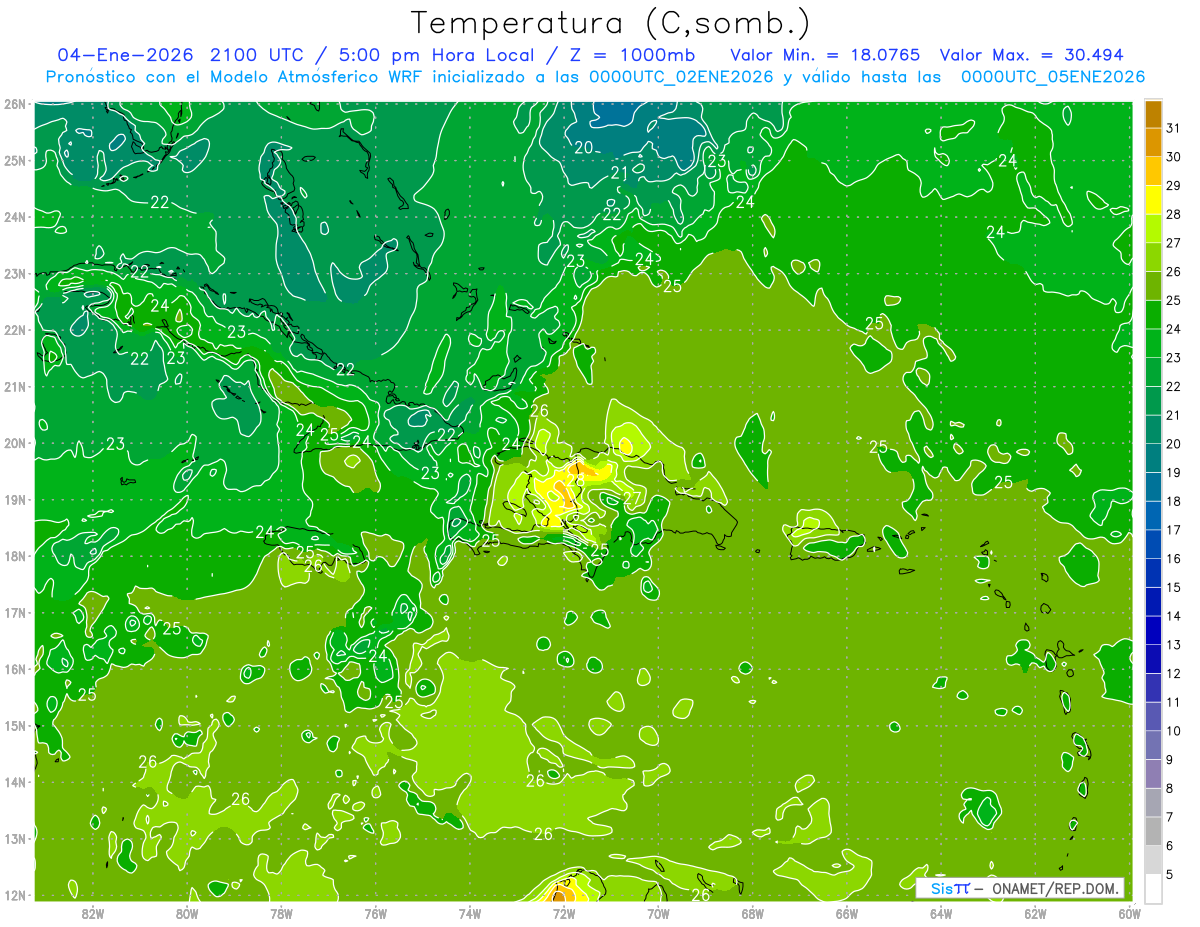
Task: Click the '68W' longitude axis label
Action: (752, 912)
